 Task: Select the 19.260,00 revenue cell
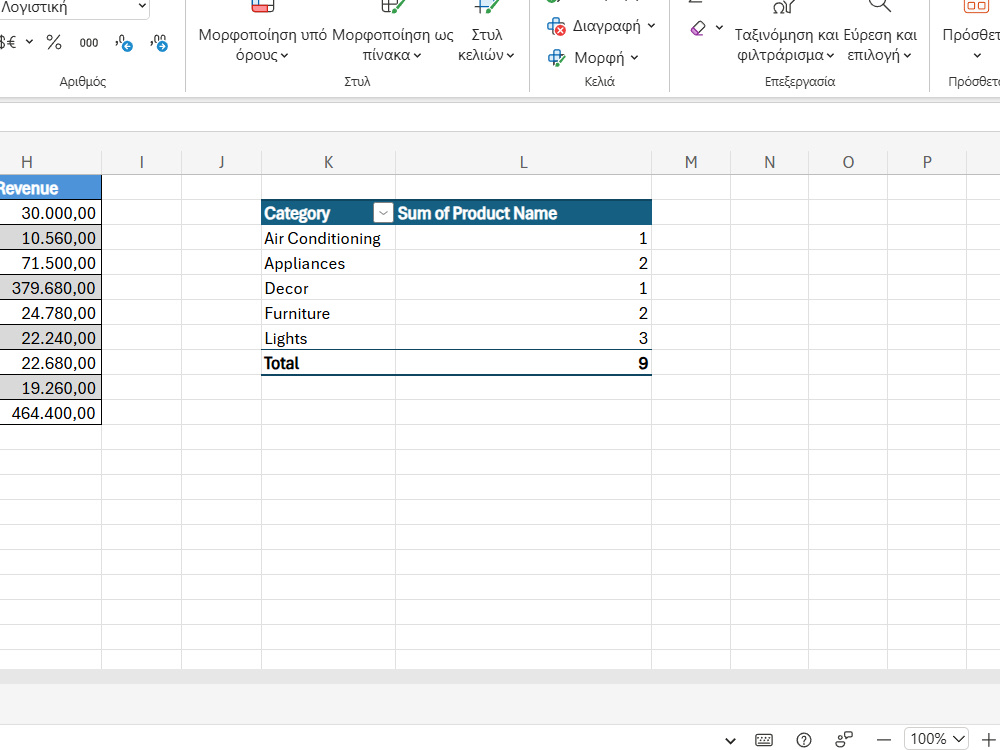(x=50, y=387)
